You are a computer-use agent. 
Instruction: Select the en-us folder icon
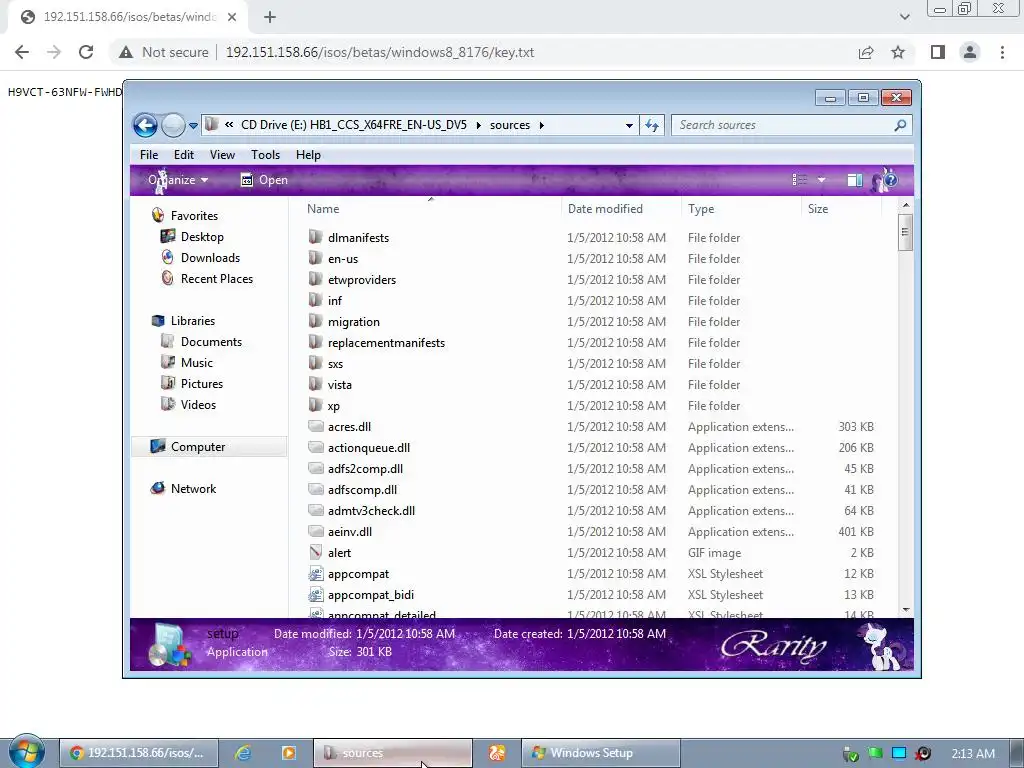(x=315, y=258)
